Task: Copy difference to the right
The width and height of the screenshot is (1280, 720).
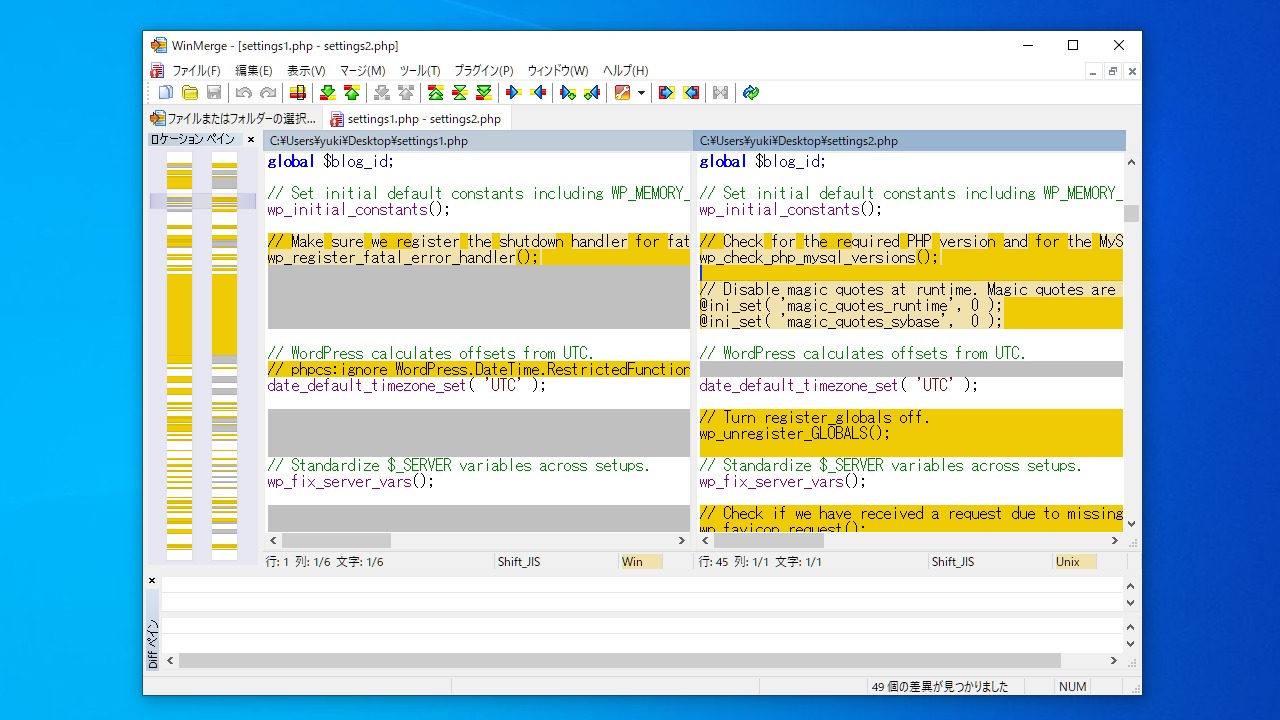Action: 514,93
